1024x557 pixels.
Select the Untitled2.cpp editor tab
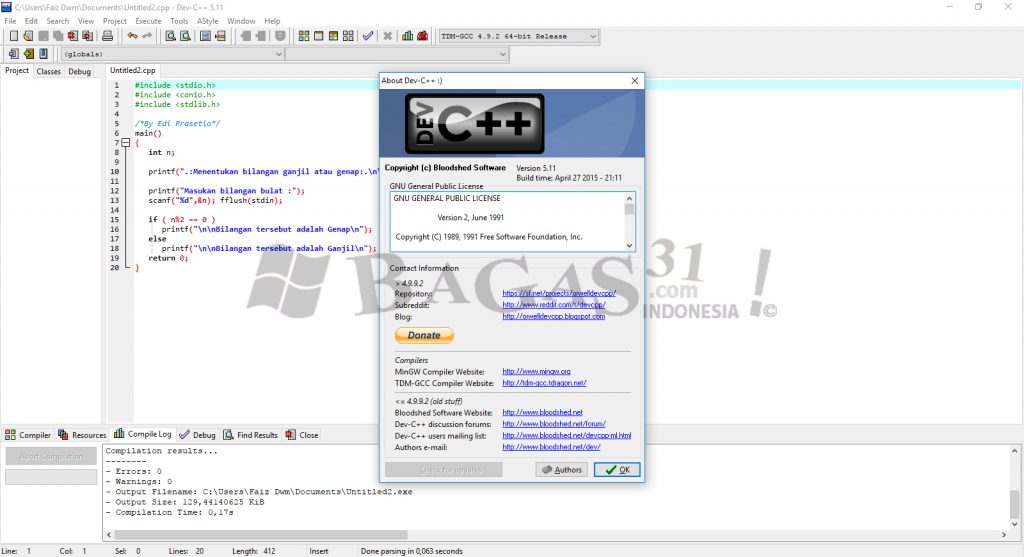tap(133, 71)
